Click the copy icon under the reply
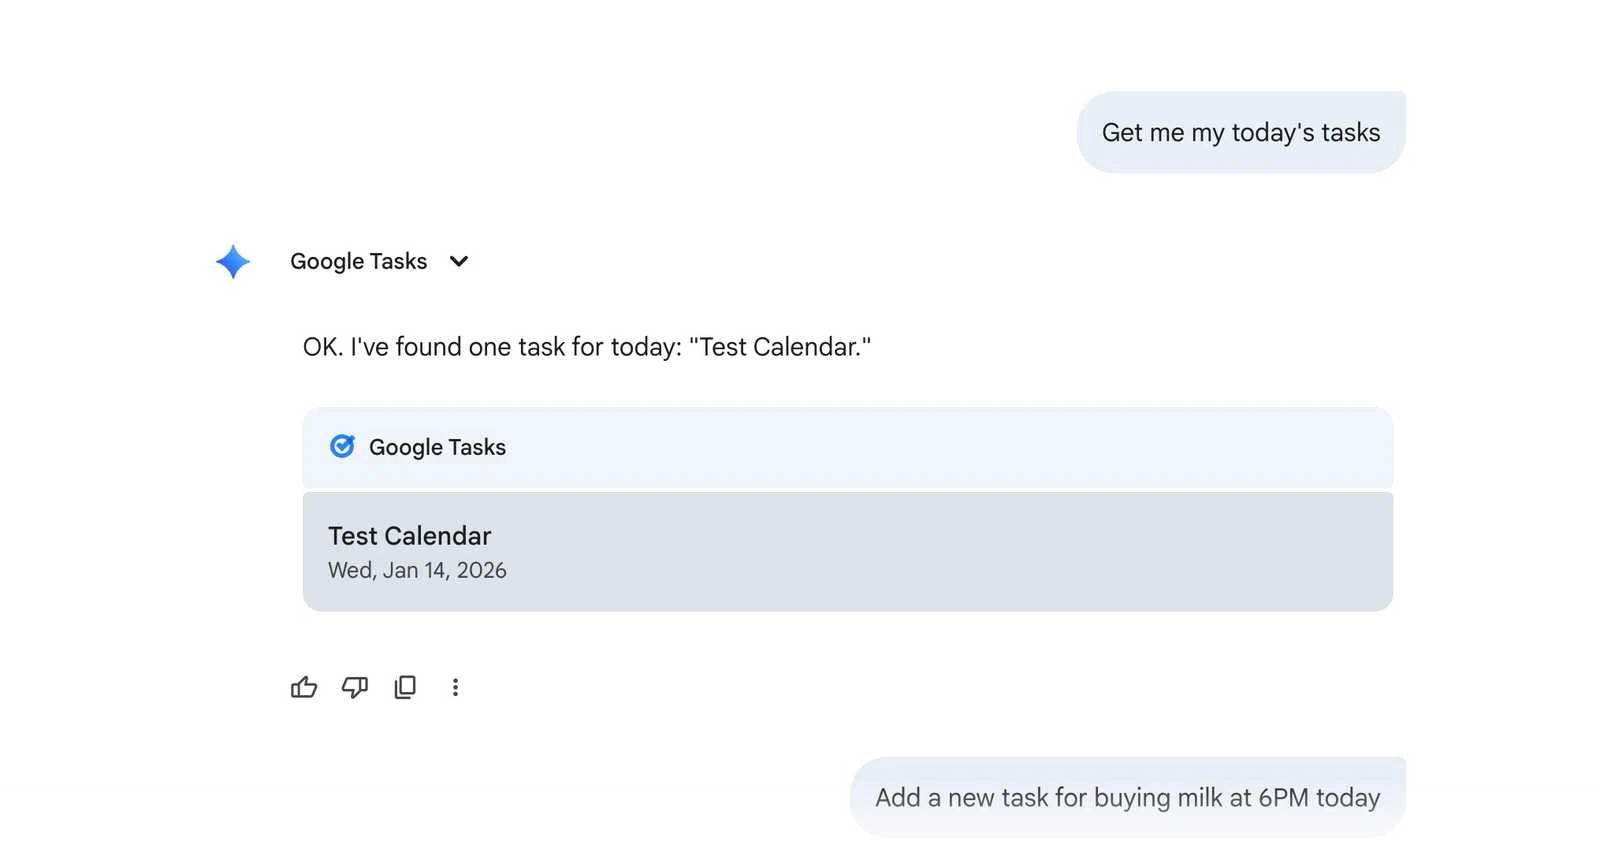Image resolution: width=1600 pixels, height=845 pixels. click(x=404, y=687)
